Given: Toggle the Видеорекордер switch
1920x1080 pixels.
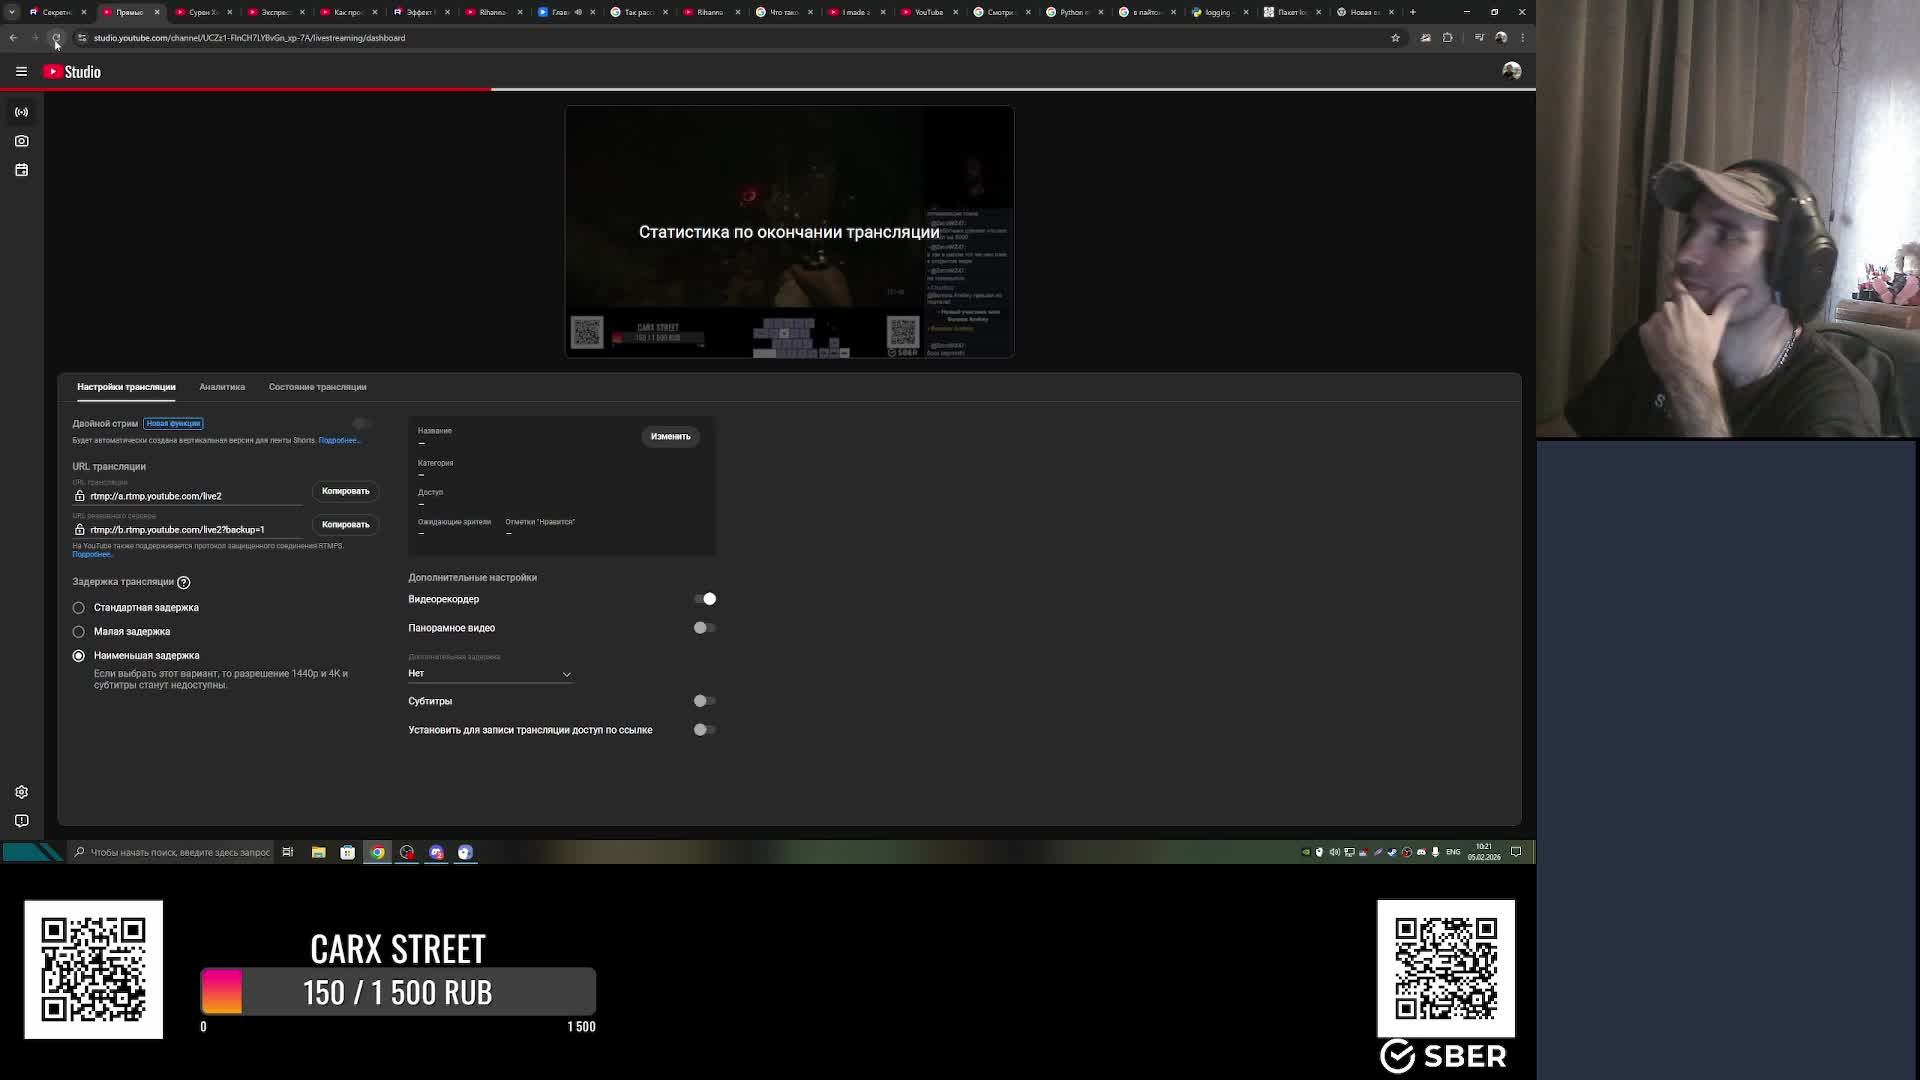Looking at the screenshot, I should tap(705, 599).
